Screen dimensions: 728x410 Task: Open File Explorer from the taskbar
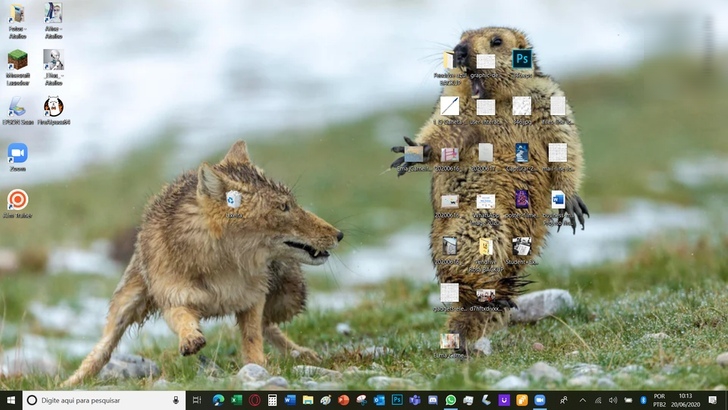[308, 400]
